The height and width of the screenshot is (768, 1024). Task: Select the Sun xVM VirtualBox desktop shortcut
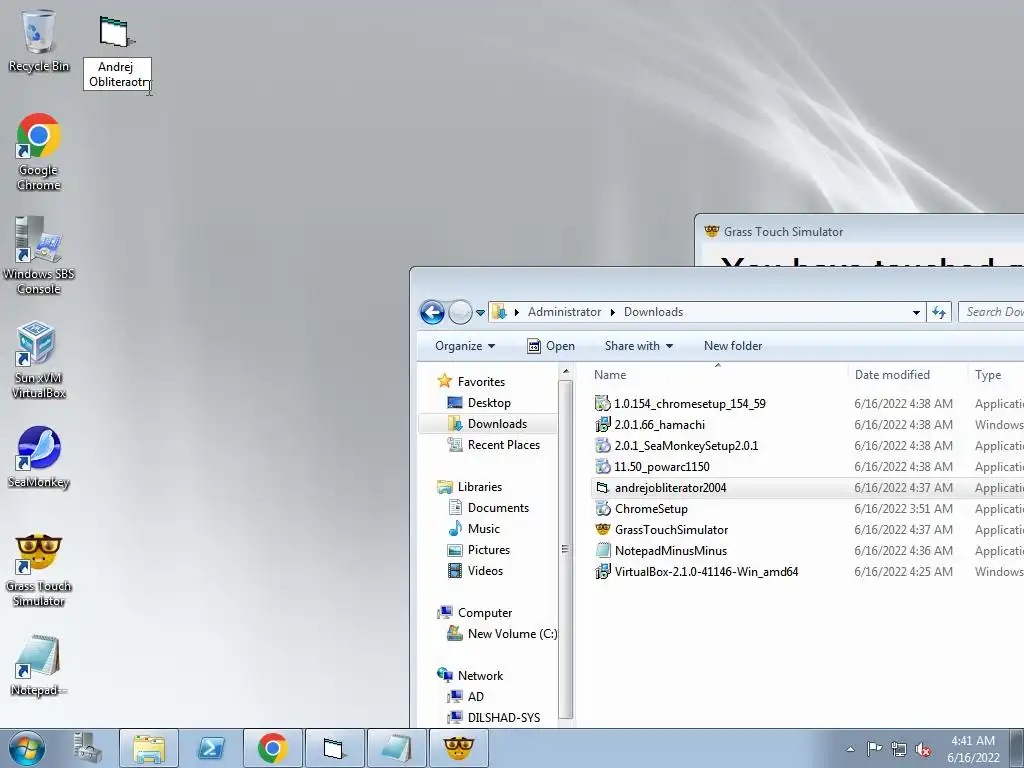[x=38, y=360]
